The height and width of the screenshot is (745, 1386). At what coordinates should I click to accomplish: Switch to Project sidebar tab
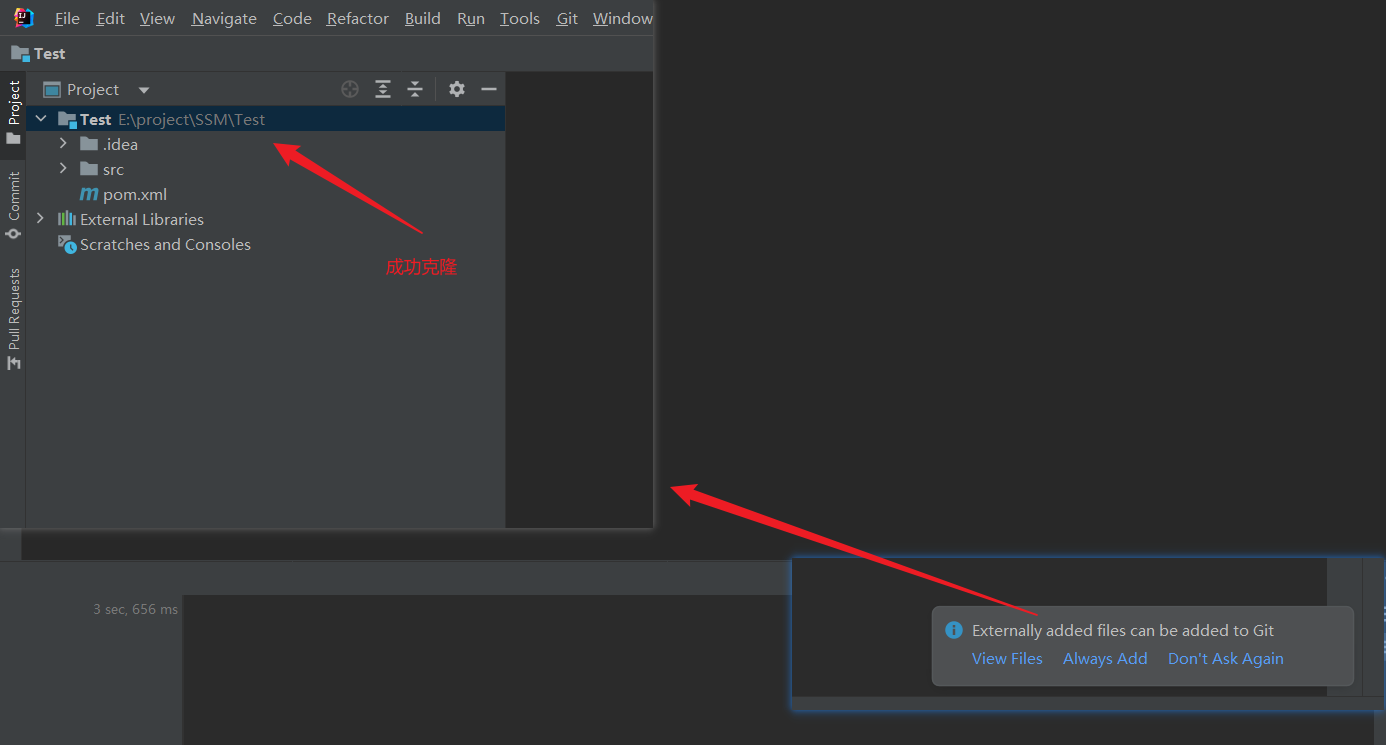pyautogui.click(x=13, y=113)
